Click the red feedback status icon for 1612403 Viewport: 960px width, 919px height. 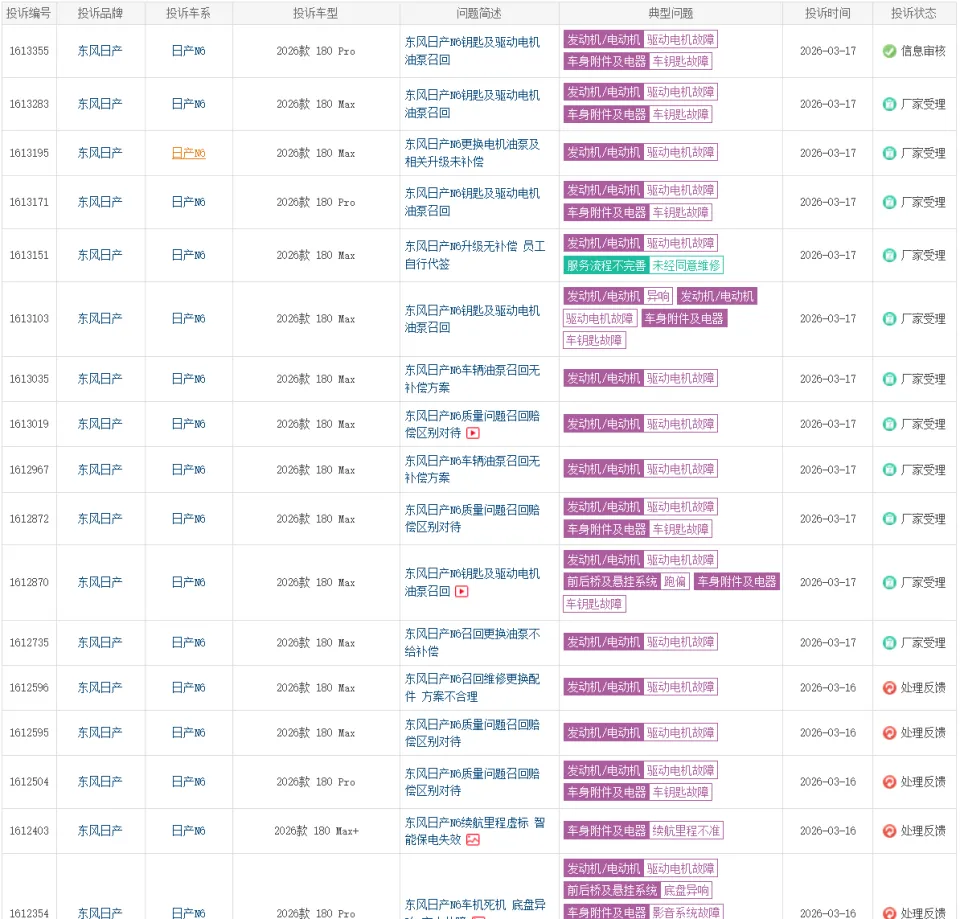(889, 831)
